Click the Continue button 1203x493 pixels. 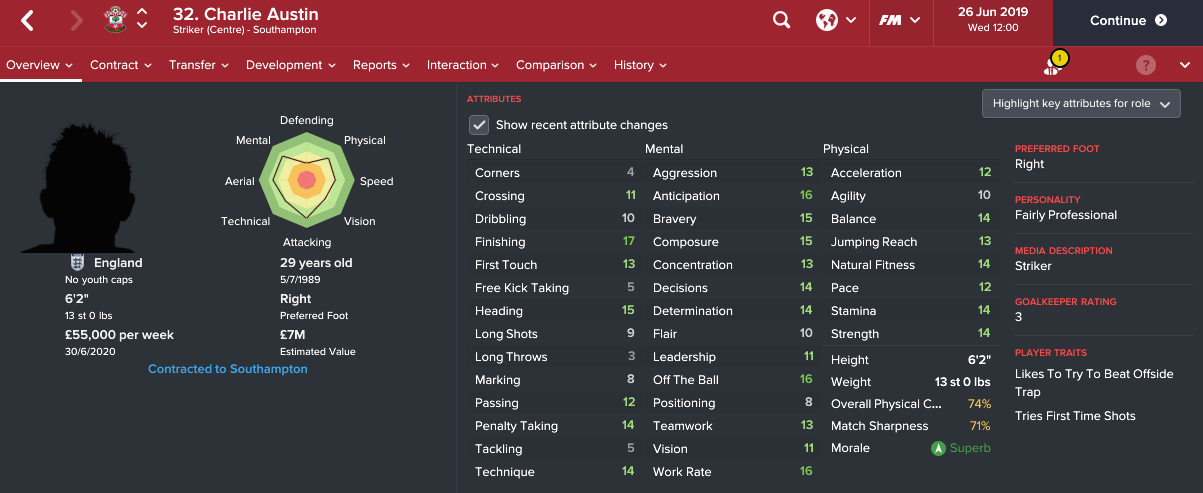point(1128,21)
